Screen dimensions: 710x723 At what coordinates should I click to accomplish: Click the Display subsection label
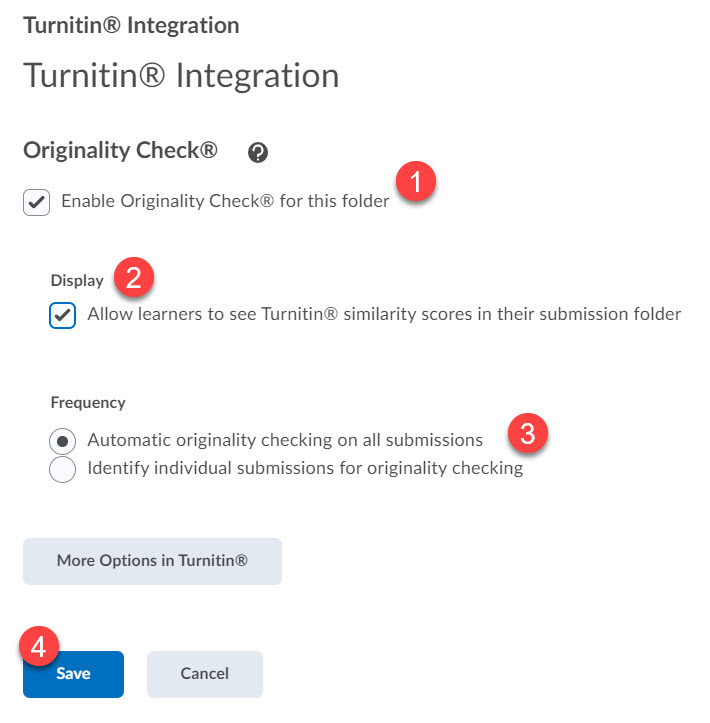point(77,281)
